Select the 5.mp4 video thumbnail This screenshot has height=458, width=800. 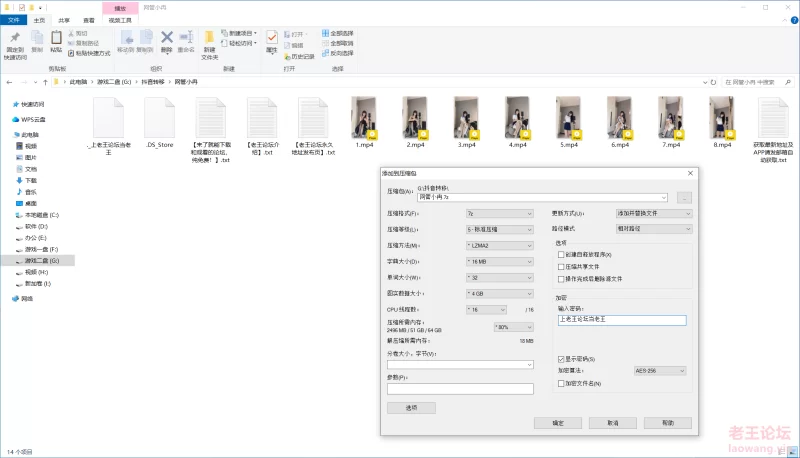coord(568,118)
